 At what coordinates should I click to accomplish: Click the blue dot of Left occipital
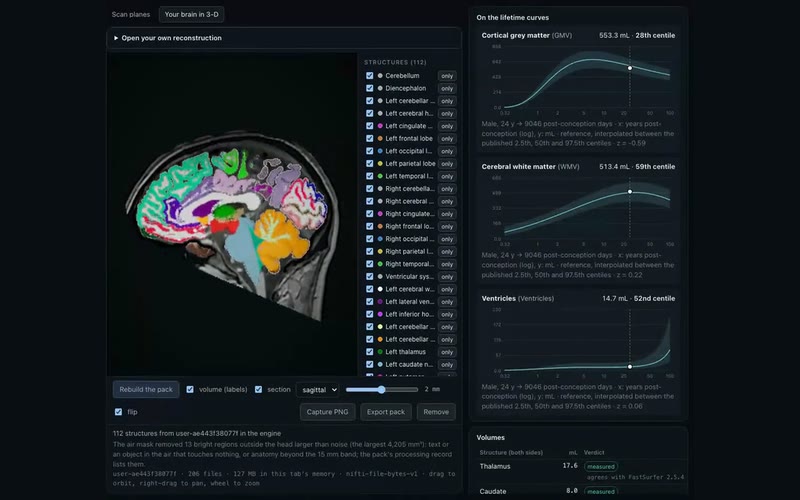pyautogui.click(x=380, y=151)
